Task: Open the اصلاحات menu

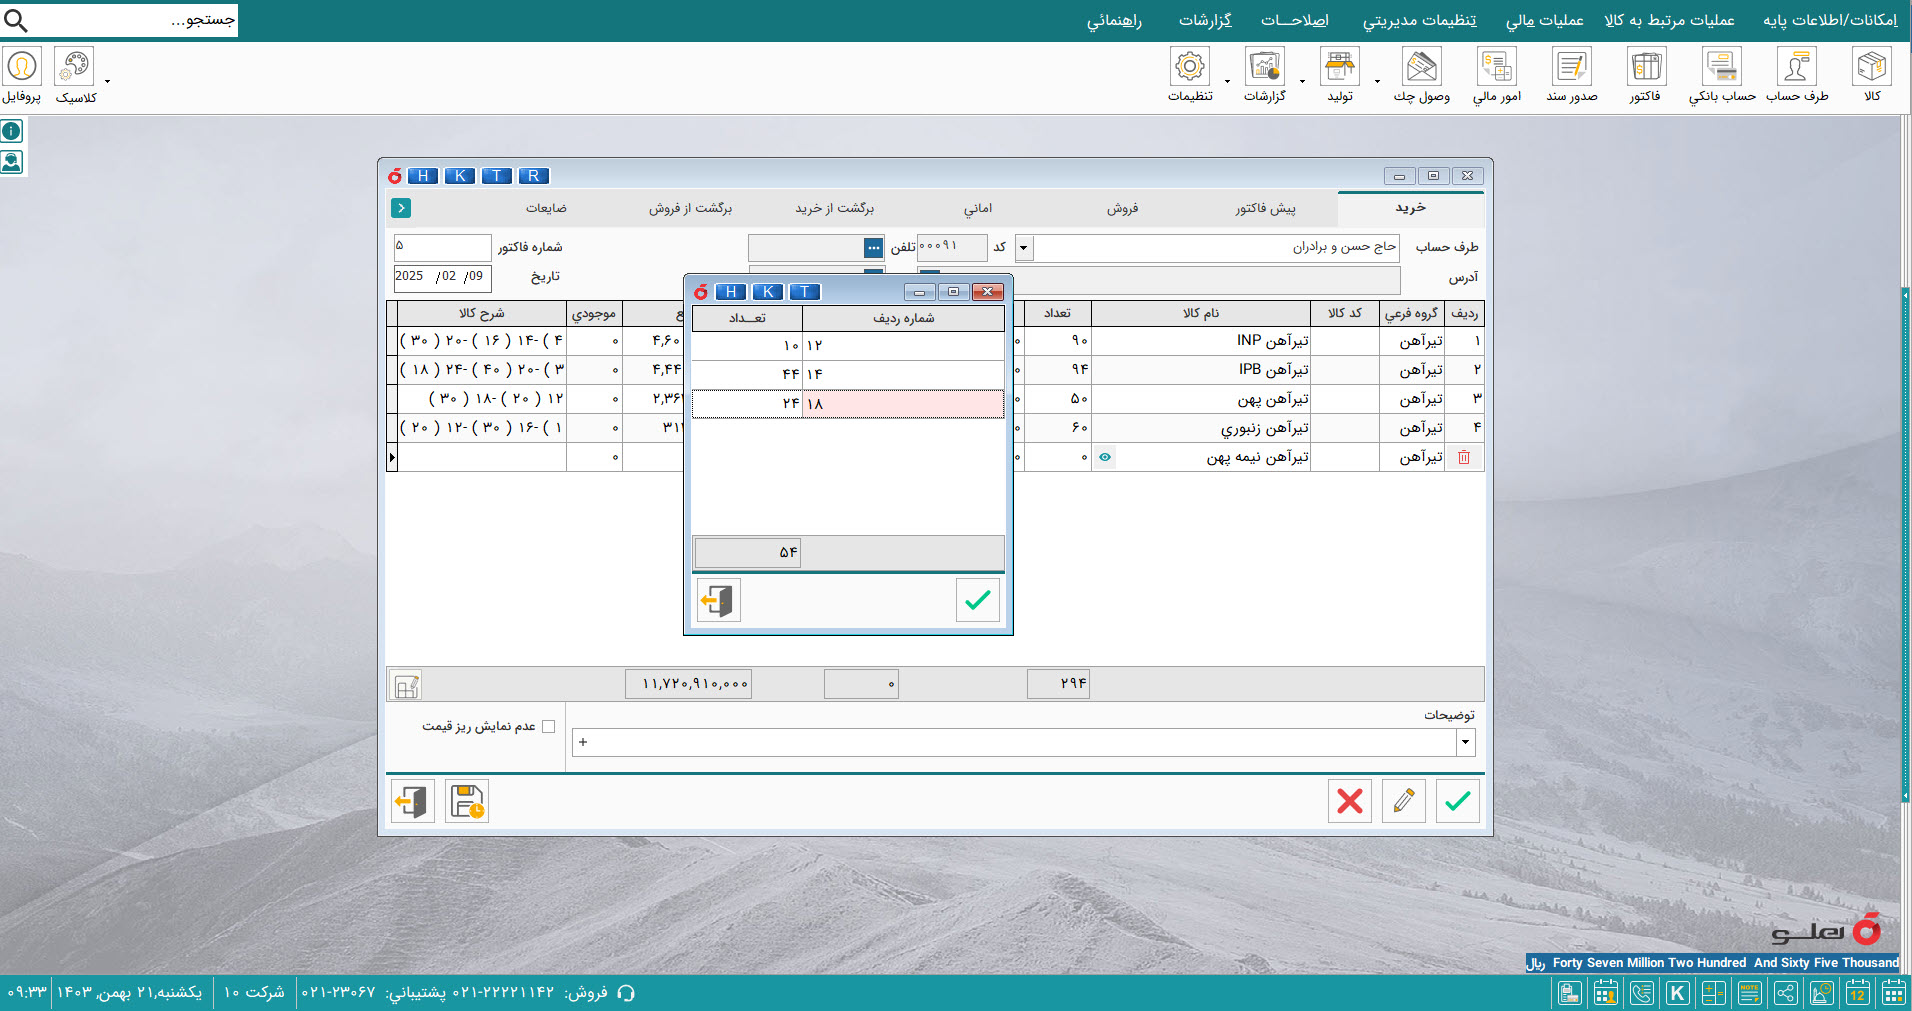Action: [x=1294, y=20]
